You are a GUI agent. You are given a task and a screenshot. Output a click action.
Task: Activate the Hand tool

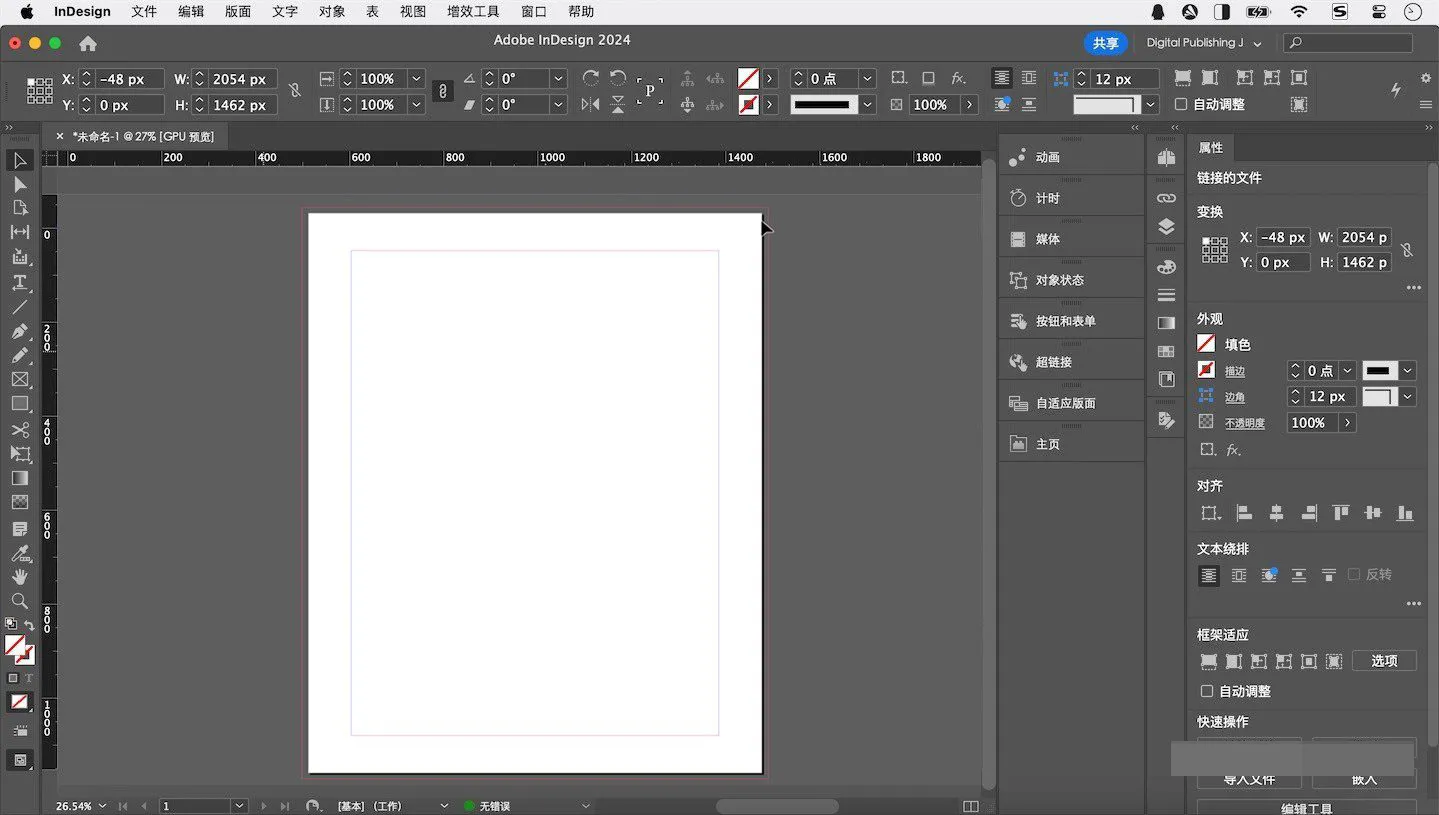[19, 577]
